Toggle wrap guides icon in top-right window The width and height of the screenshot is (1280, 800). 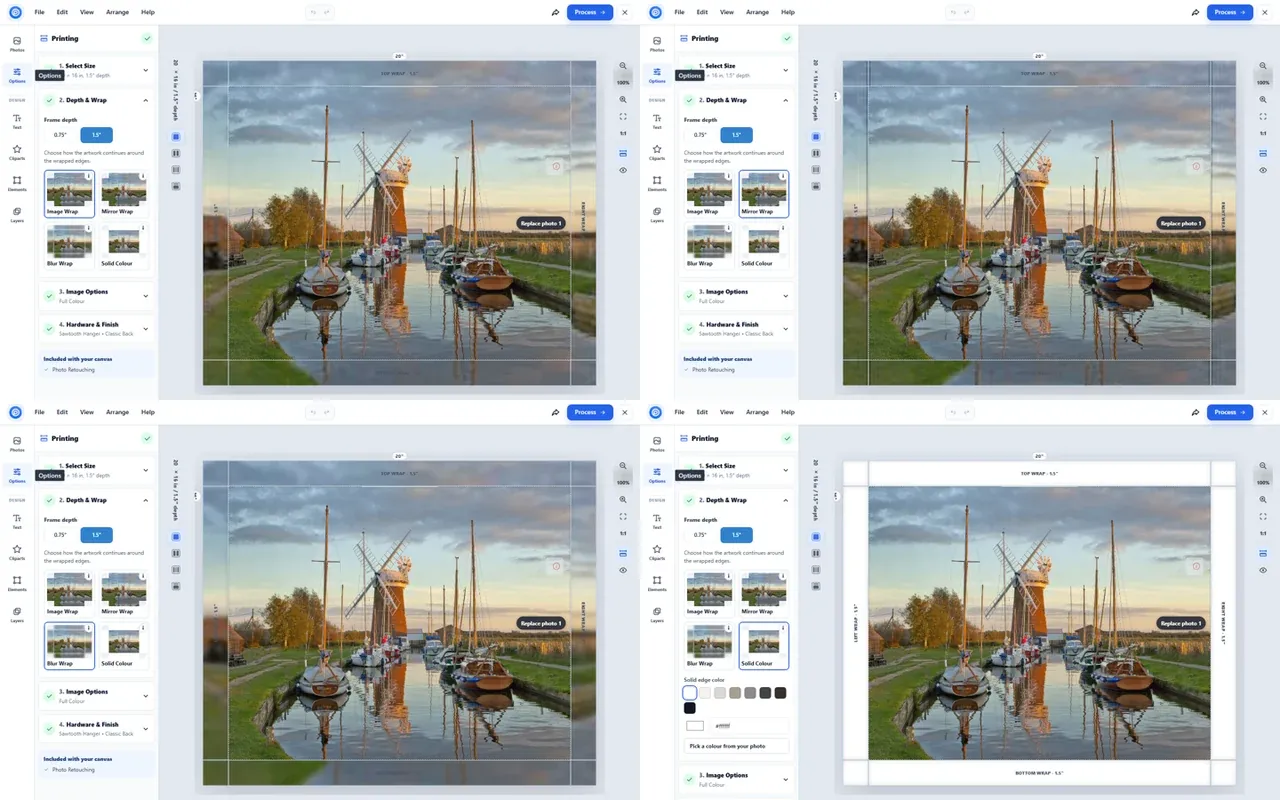pyautogui.click(x=1263, y=153)
